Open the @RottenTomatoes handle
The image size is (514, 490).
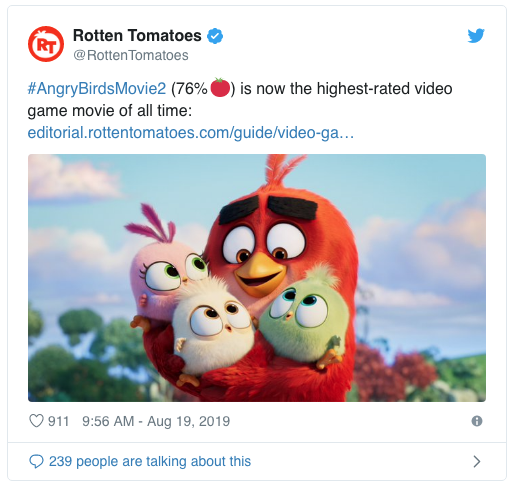131,55
